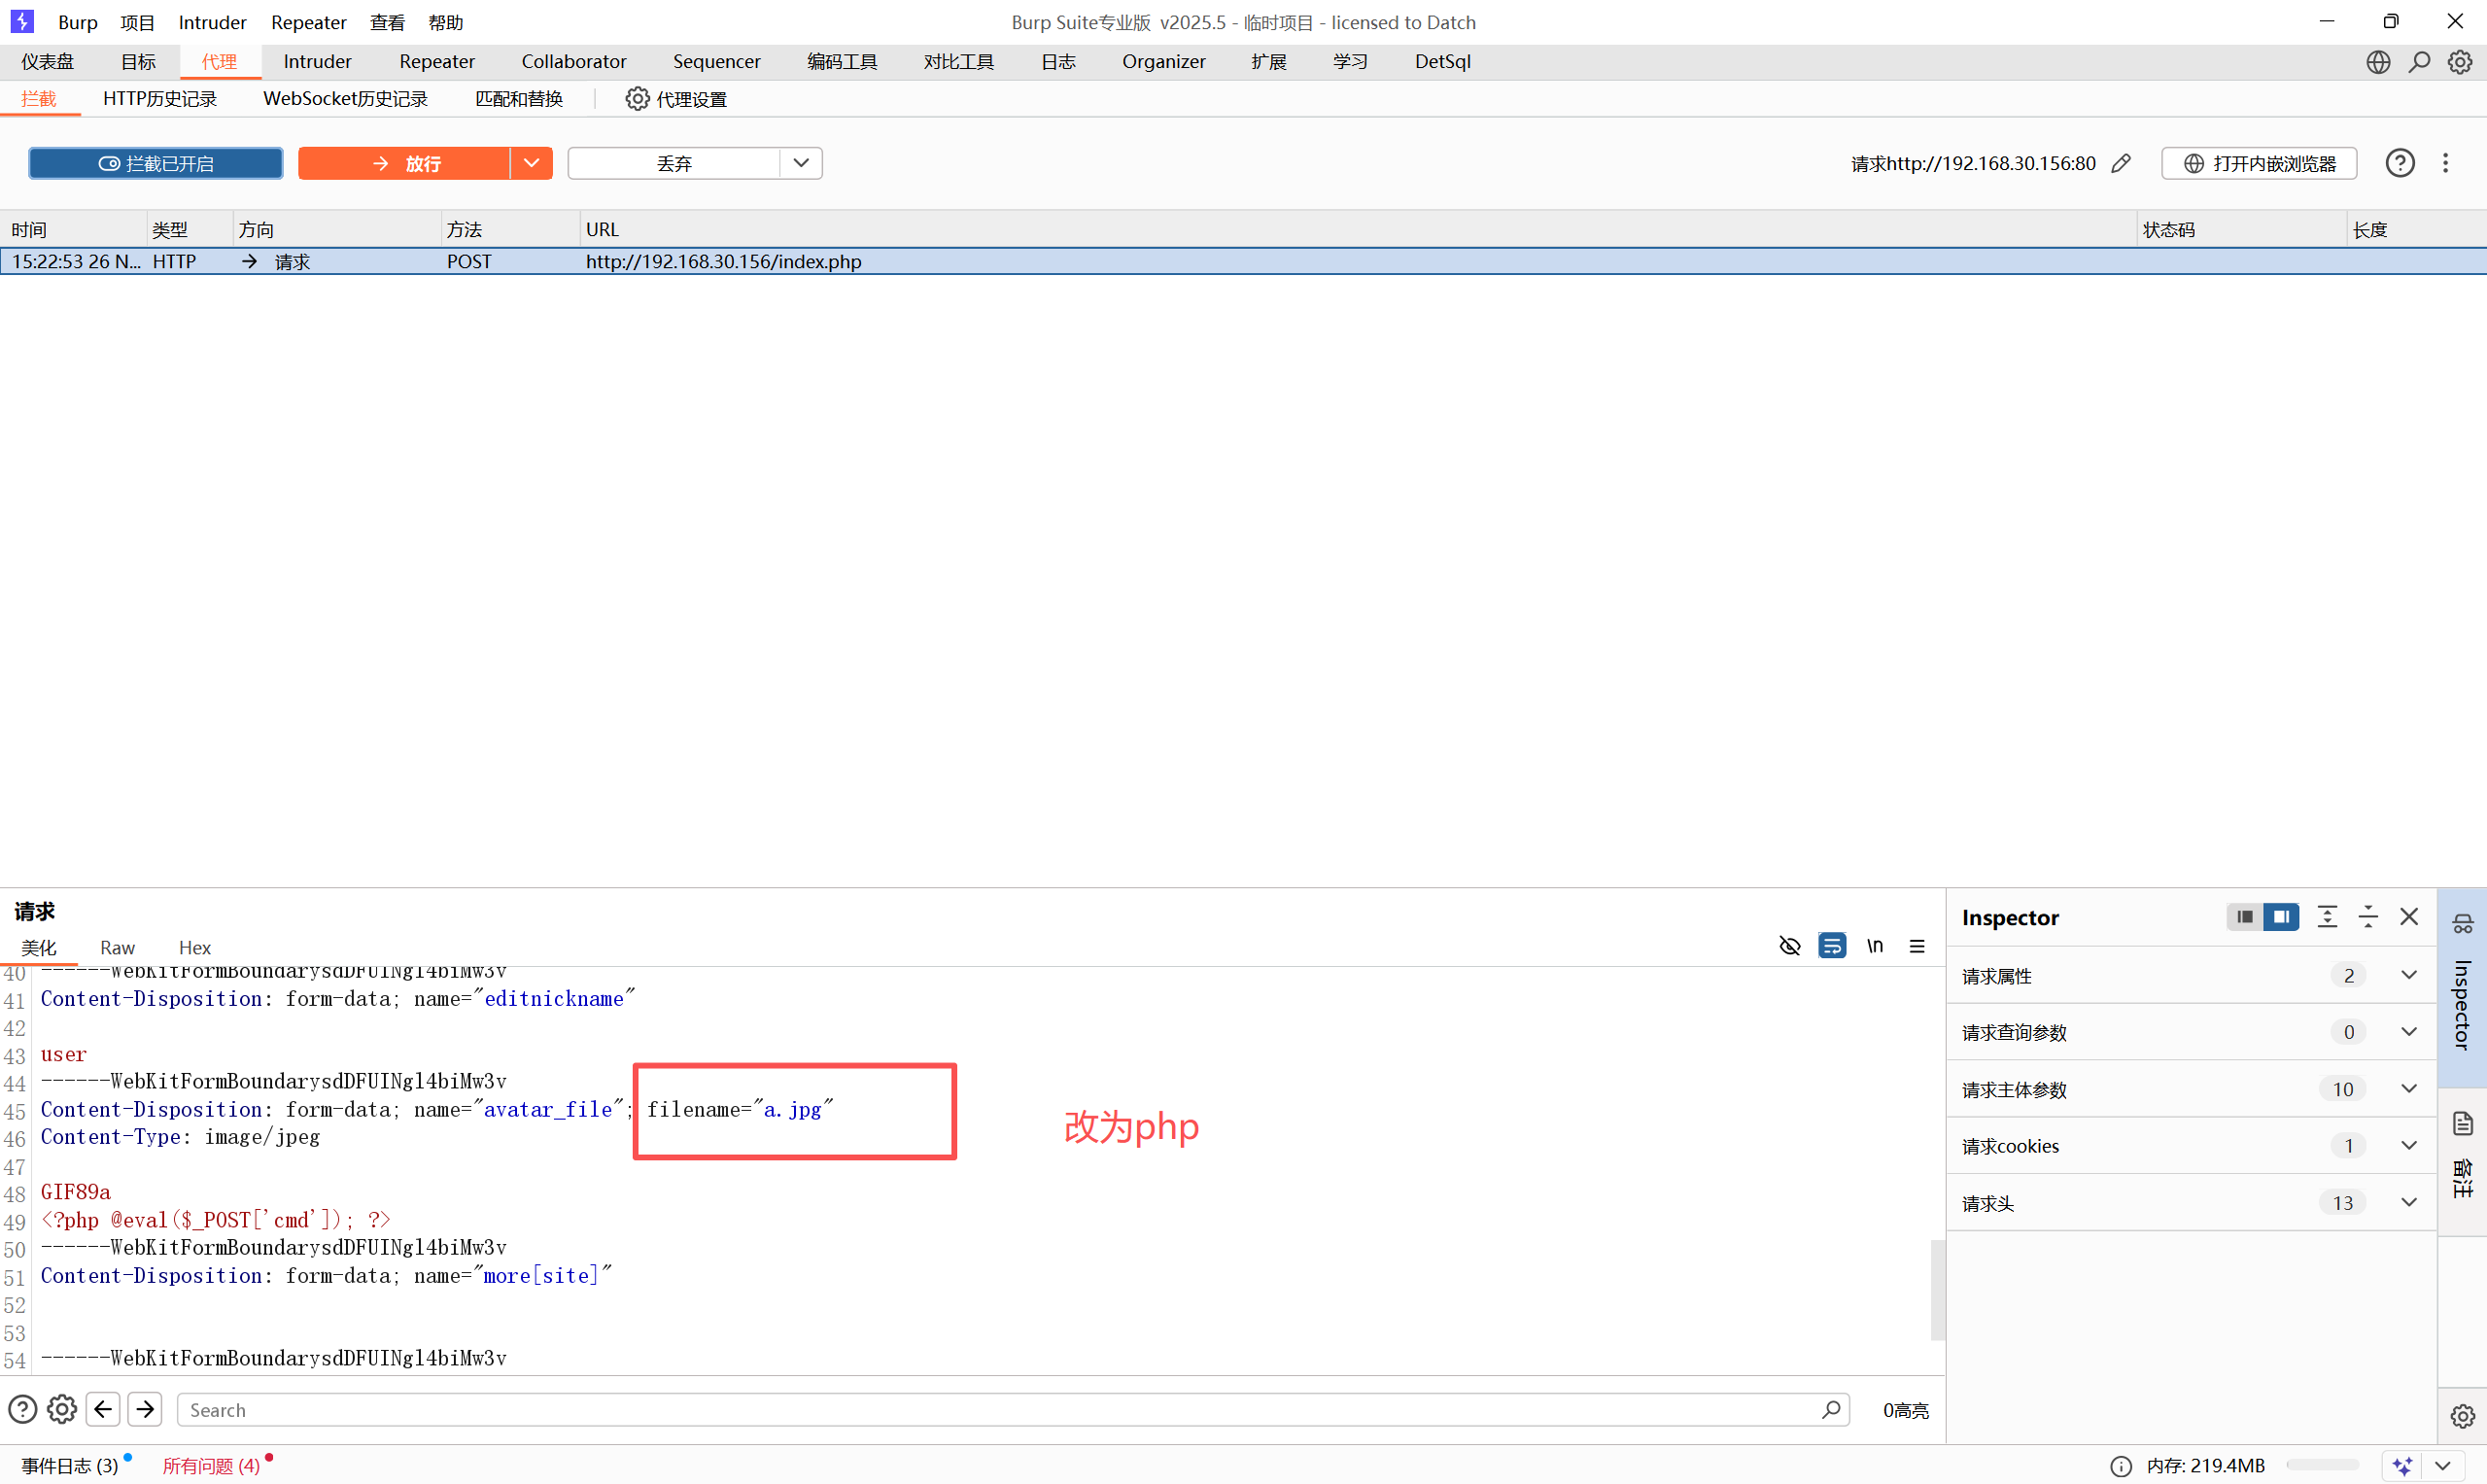
Task: Open the request editor hamburger menu
Action: pos(1917,946)
